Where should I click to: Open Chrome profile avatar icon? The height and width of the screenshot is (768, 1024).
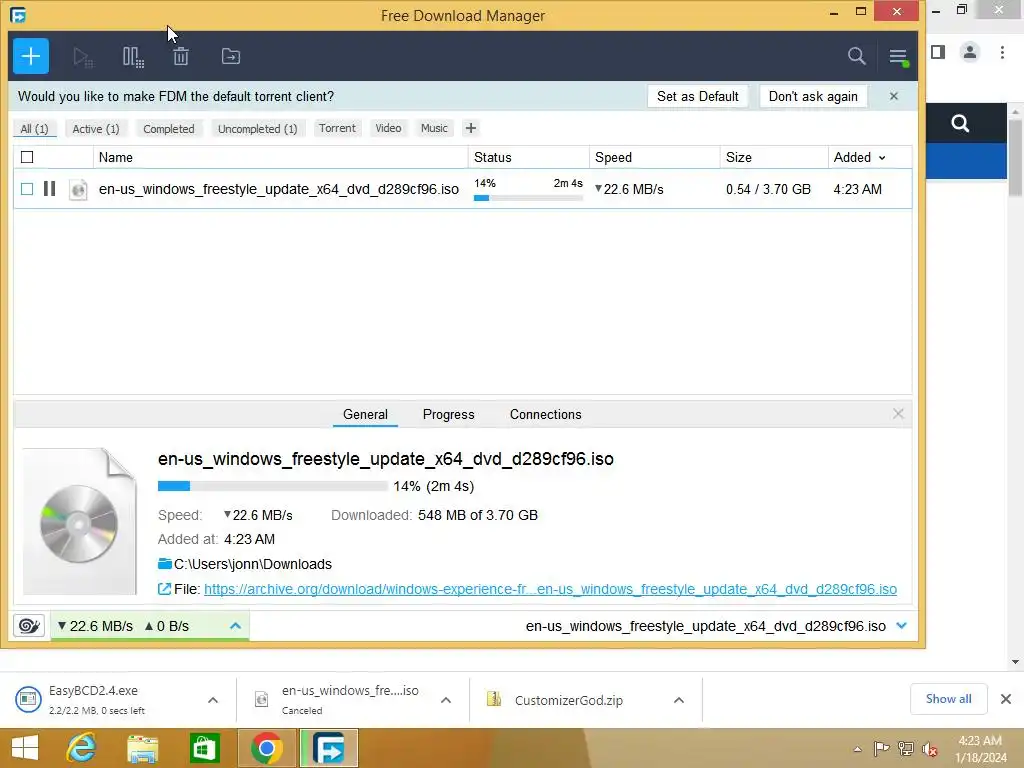pos(970,52)
